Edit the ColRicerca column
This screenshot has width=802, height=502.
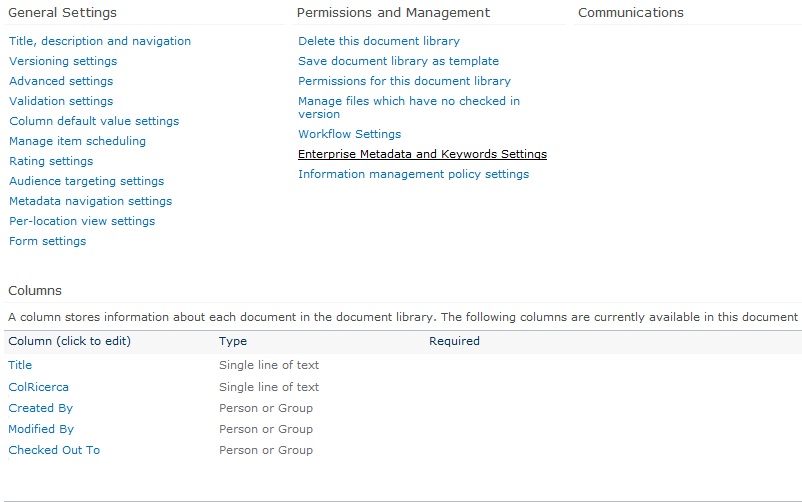[x=38, y=387]
